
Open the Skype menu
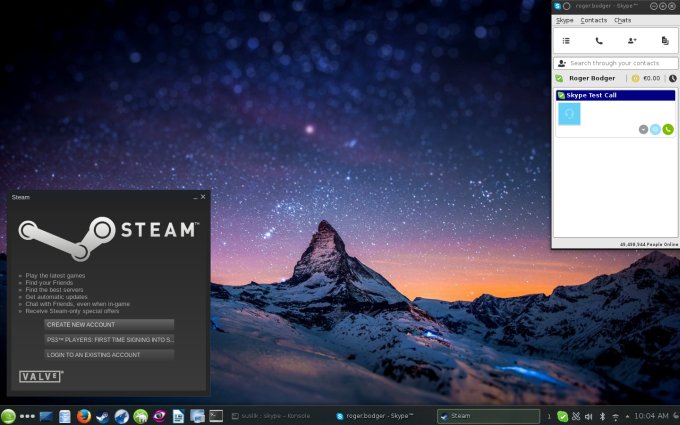[565, 20]
